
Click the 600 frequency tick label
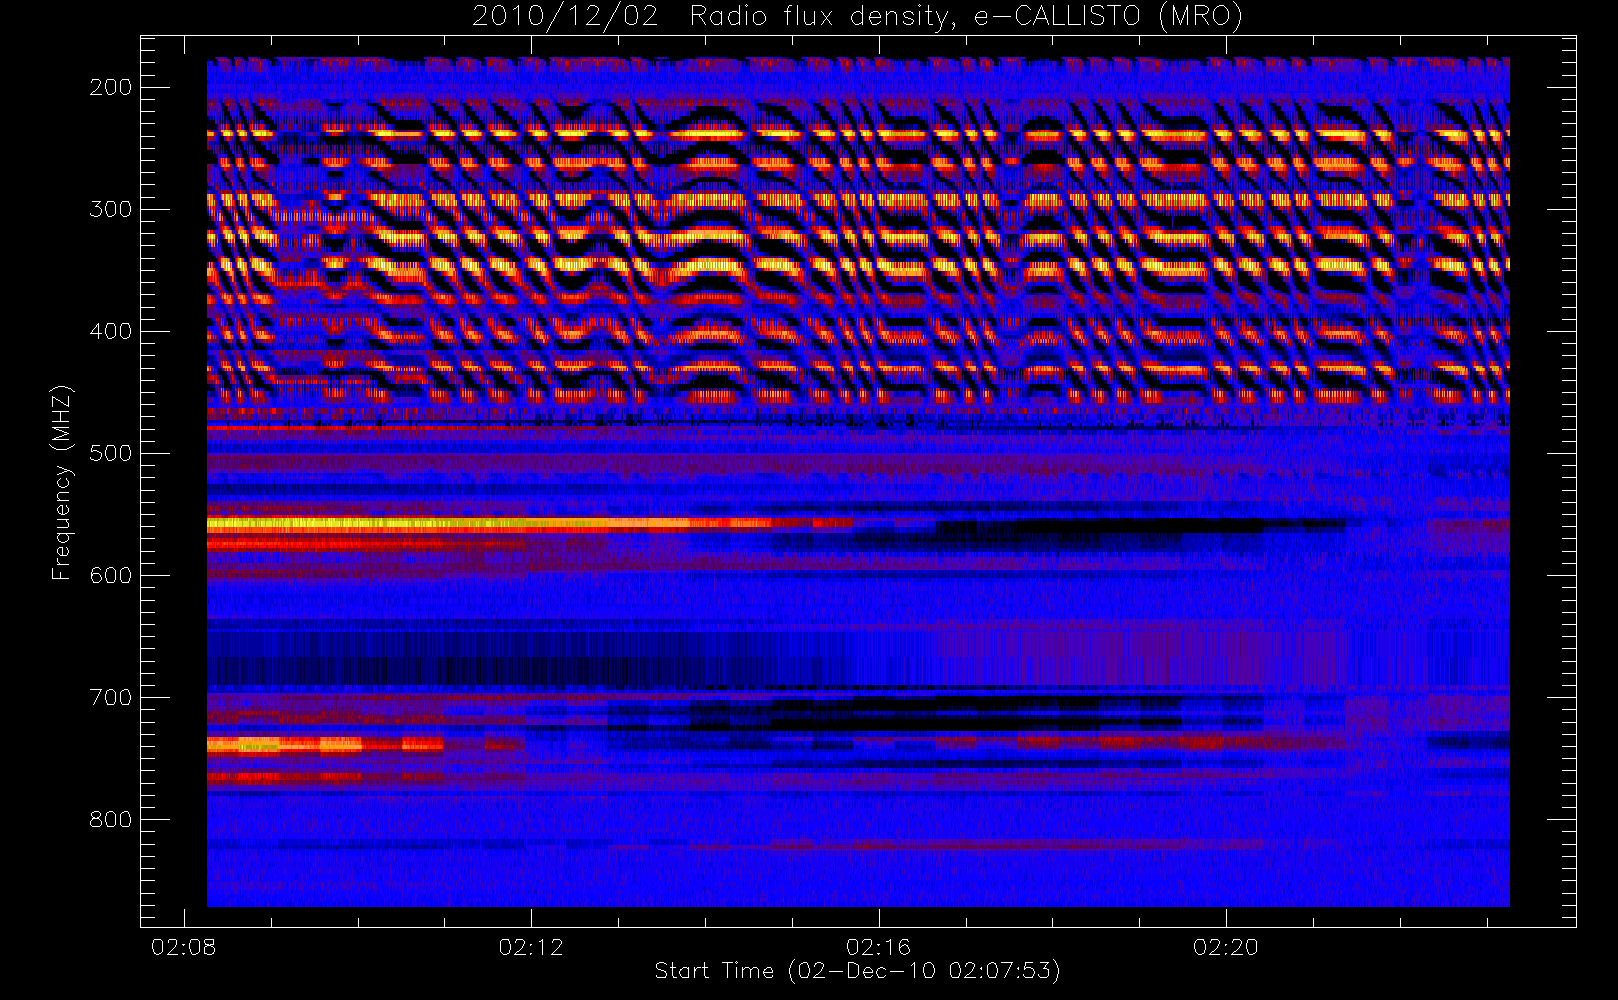(x=111, y=575)
